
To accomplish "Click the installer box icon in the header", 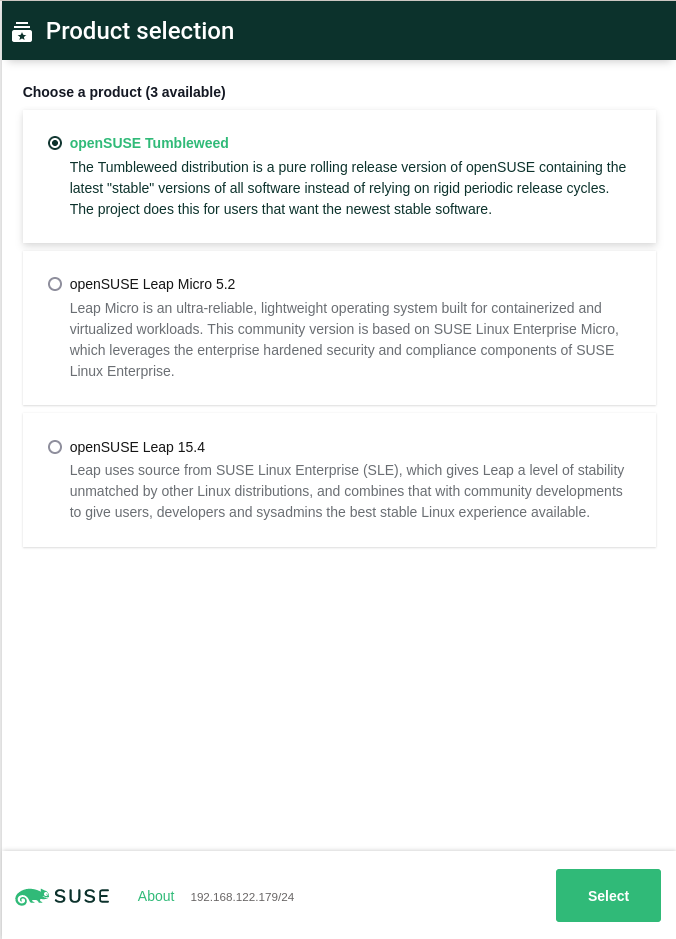I will coord(22,30).
